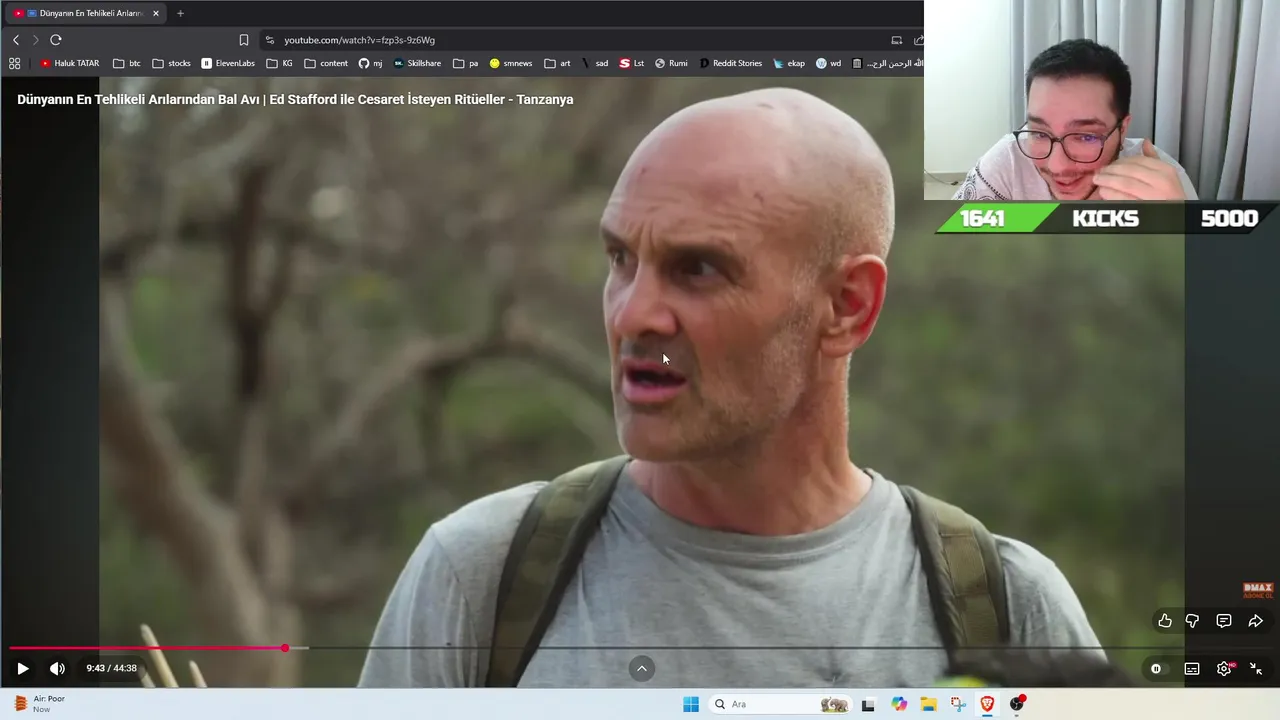Mute the video volume speaker icon
Image resolution: width=1280 pixels, height=720 pixels.
[57, 669]
